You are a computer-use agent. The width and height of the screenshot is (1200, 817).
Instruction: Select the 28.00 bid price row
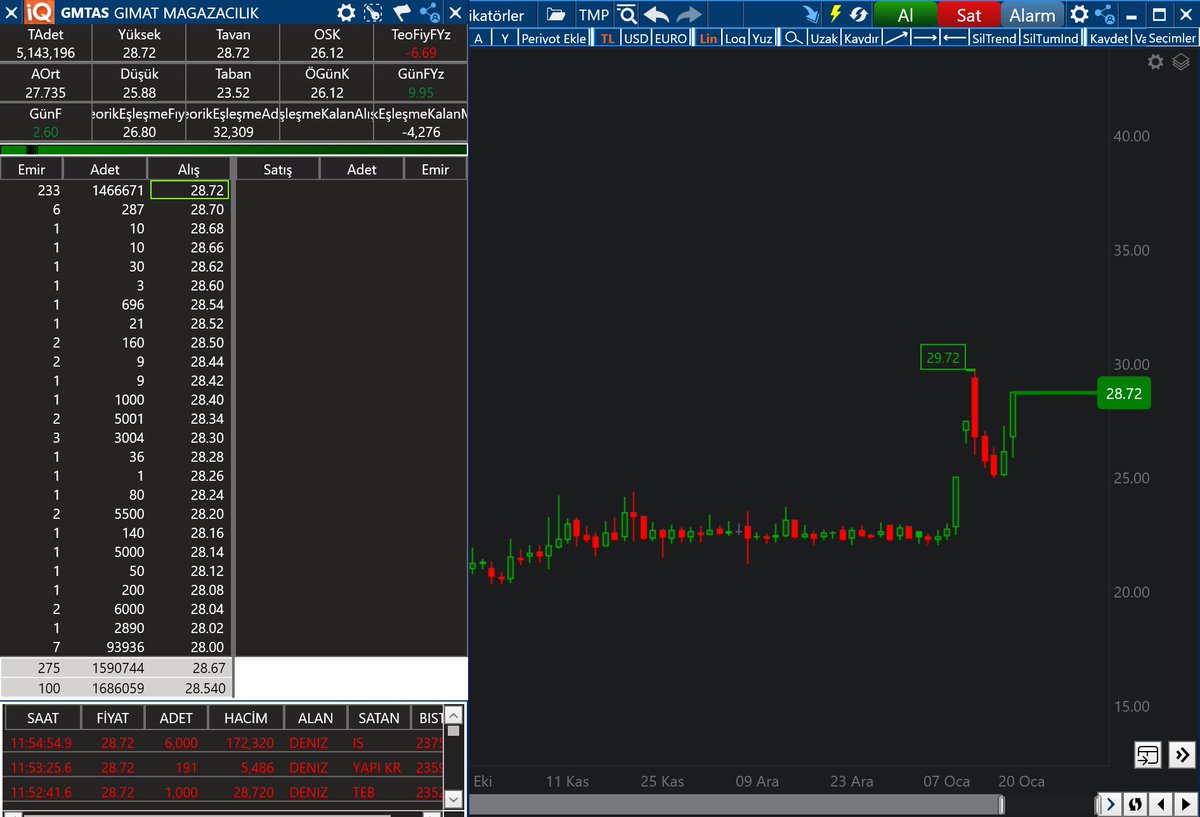(x=116, y=646)
